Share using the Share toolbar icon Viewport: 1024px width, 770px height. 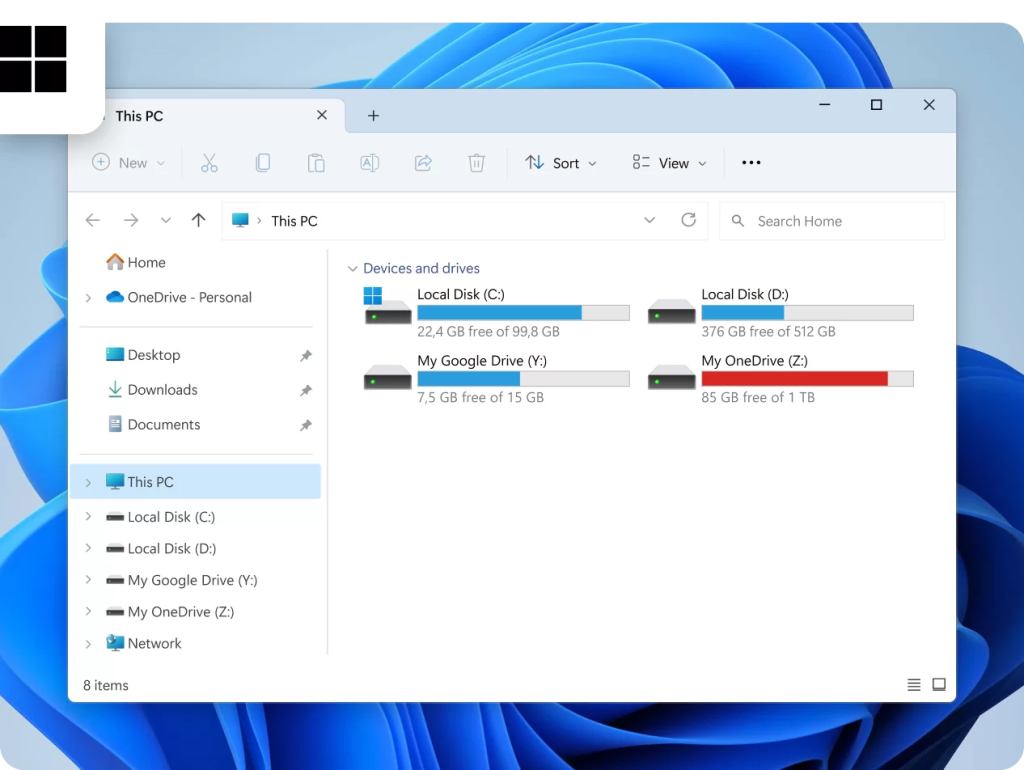coord(423,162)
